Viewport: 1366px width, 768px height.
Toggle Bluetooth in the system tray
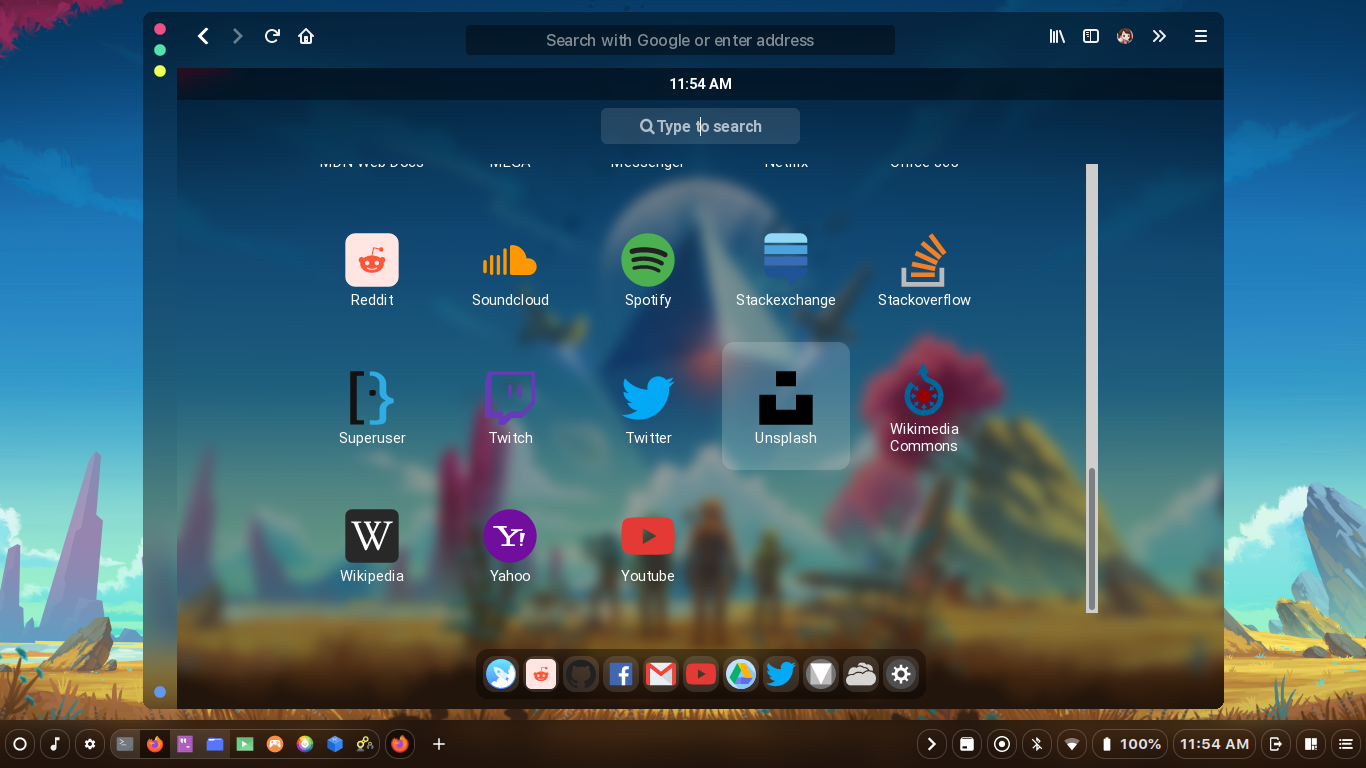(1036, 744)
